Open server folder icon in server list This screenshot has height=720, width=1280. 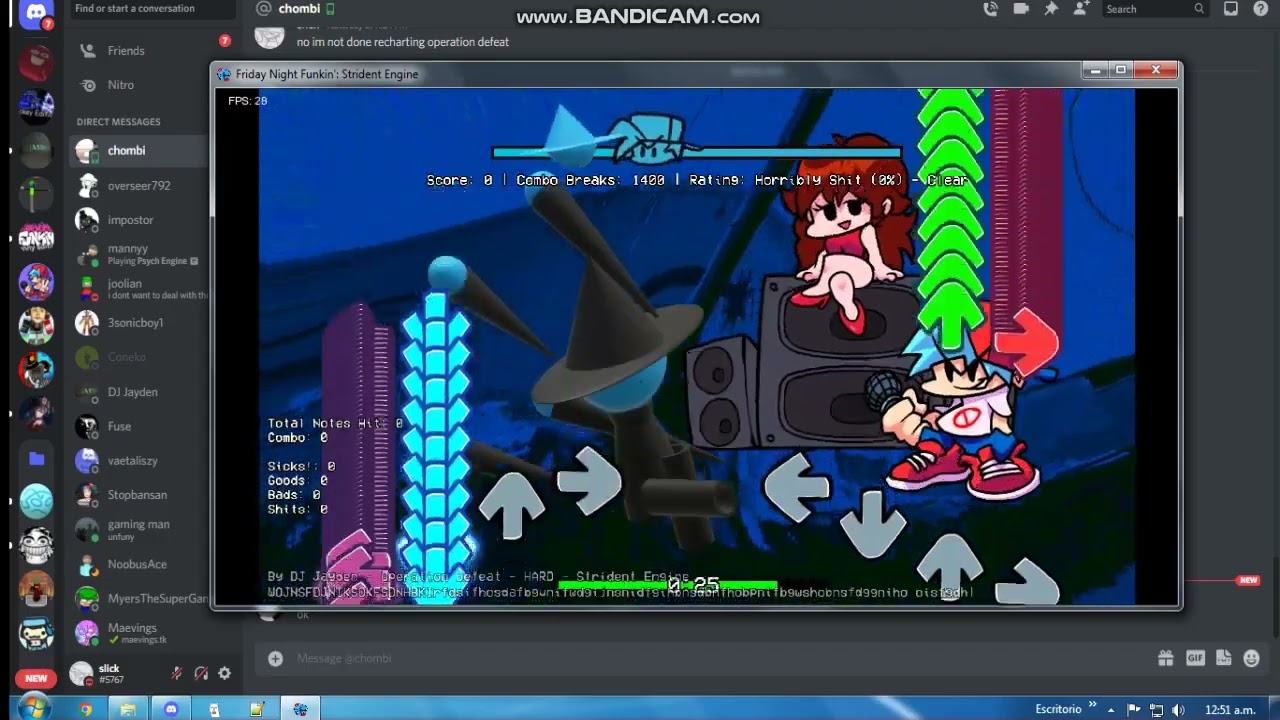[36, 459]
